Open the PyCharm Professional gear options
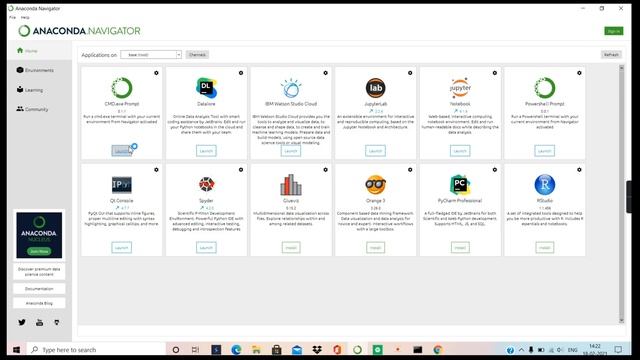Viewport: 640px width, 360px height. pos(495,170)
